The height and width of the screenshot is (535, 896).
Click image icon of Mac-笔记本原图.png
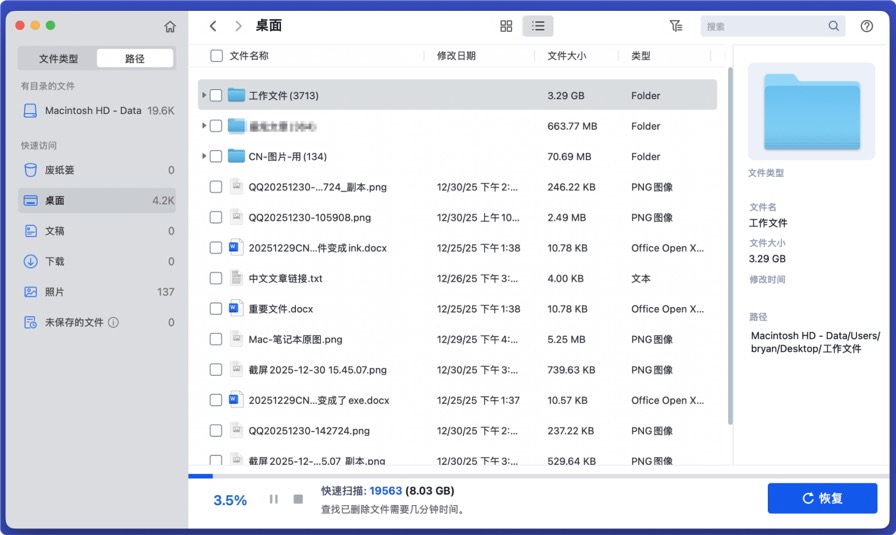[235, 338]
